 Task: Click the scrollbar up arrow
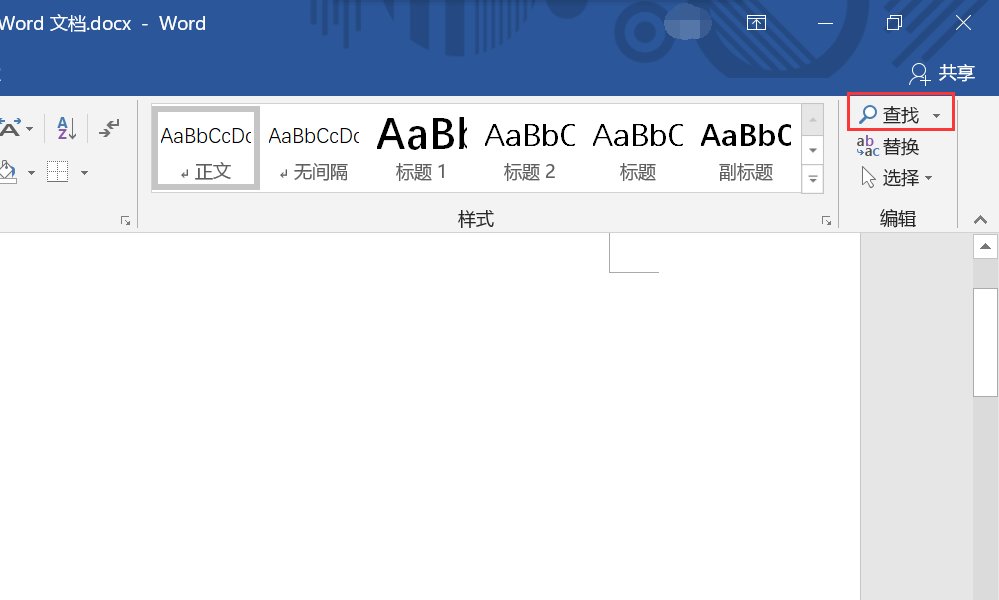pos(985,245)
